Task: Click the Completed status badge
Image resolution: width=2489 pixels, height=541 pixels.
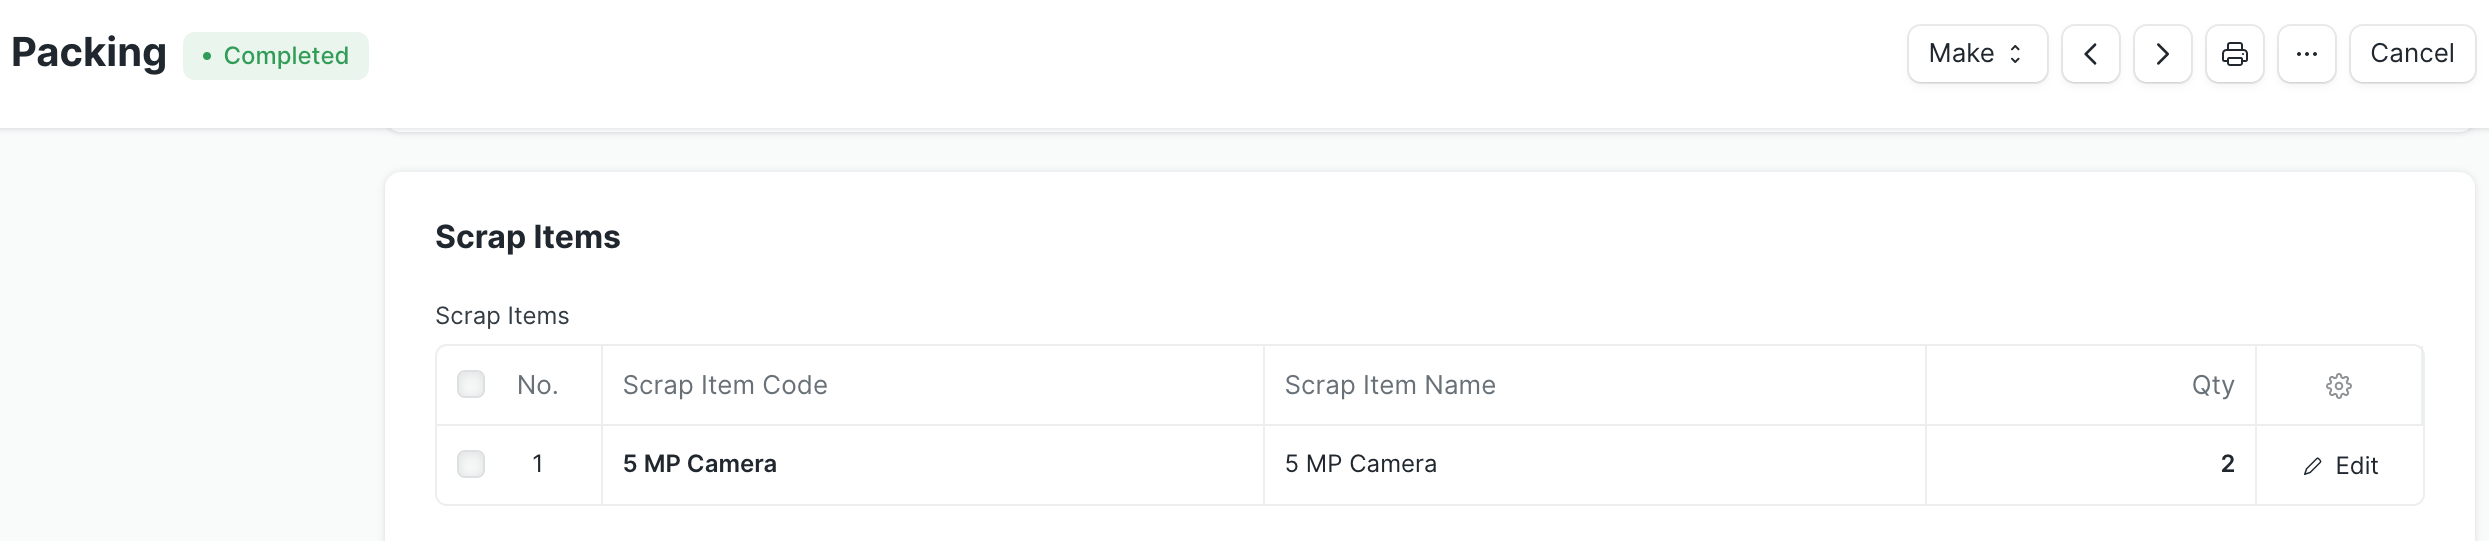Action: click(276, 56)
